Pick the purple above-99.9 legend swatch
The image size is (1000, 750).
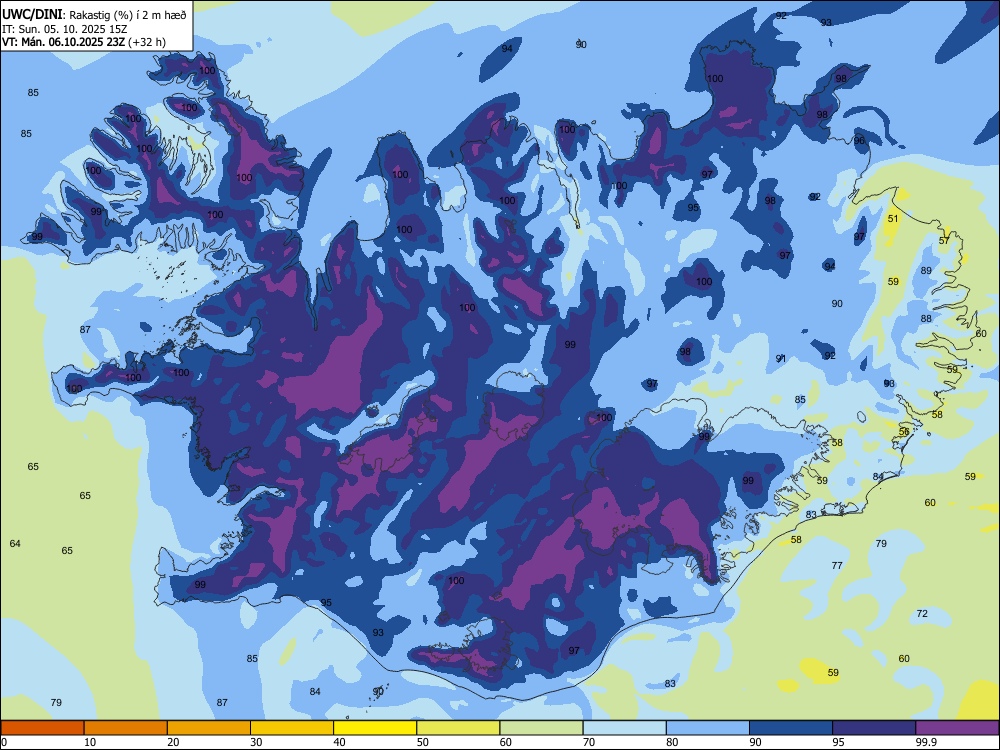coord(957,728)
